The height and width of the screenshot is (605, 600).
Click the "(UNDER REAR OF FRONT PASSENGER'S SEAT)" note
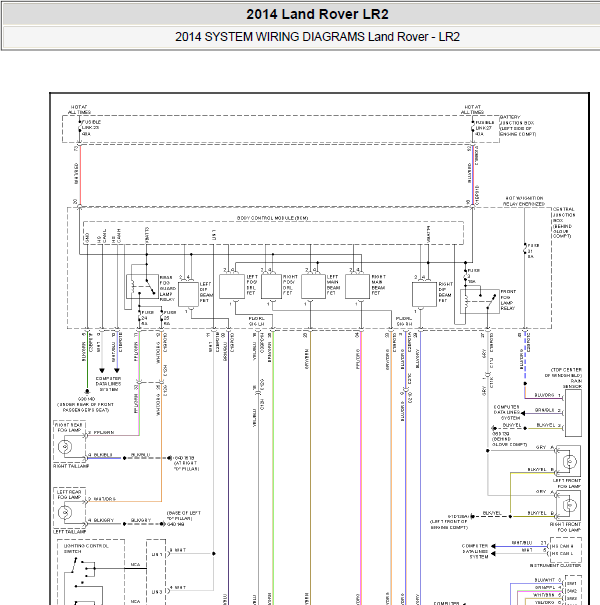86,407
